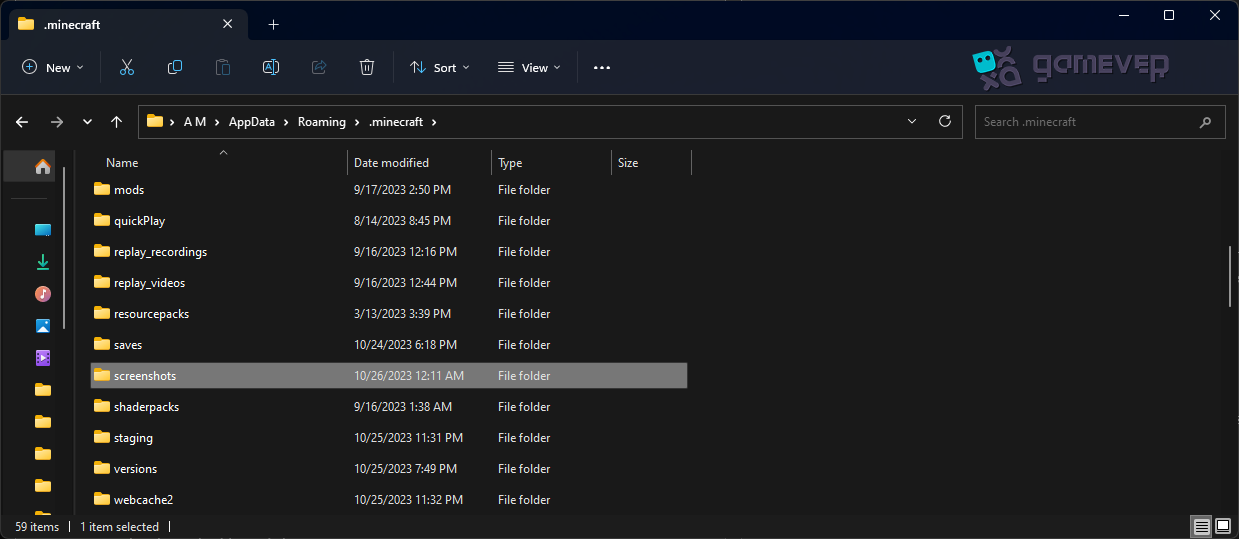
Task: Open the View layout dropdown
Action: coord(529,67)
